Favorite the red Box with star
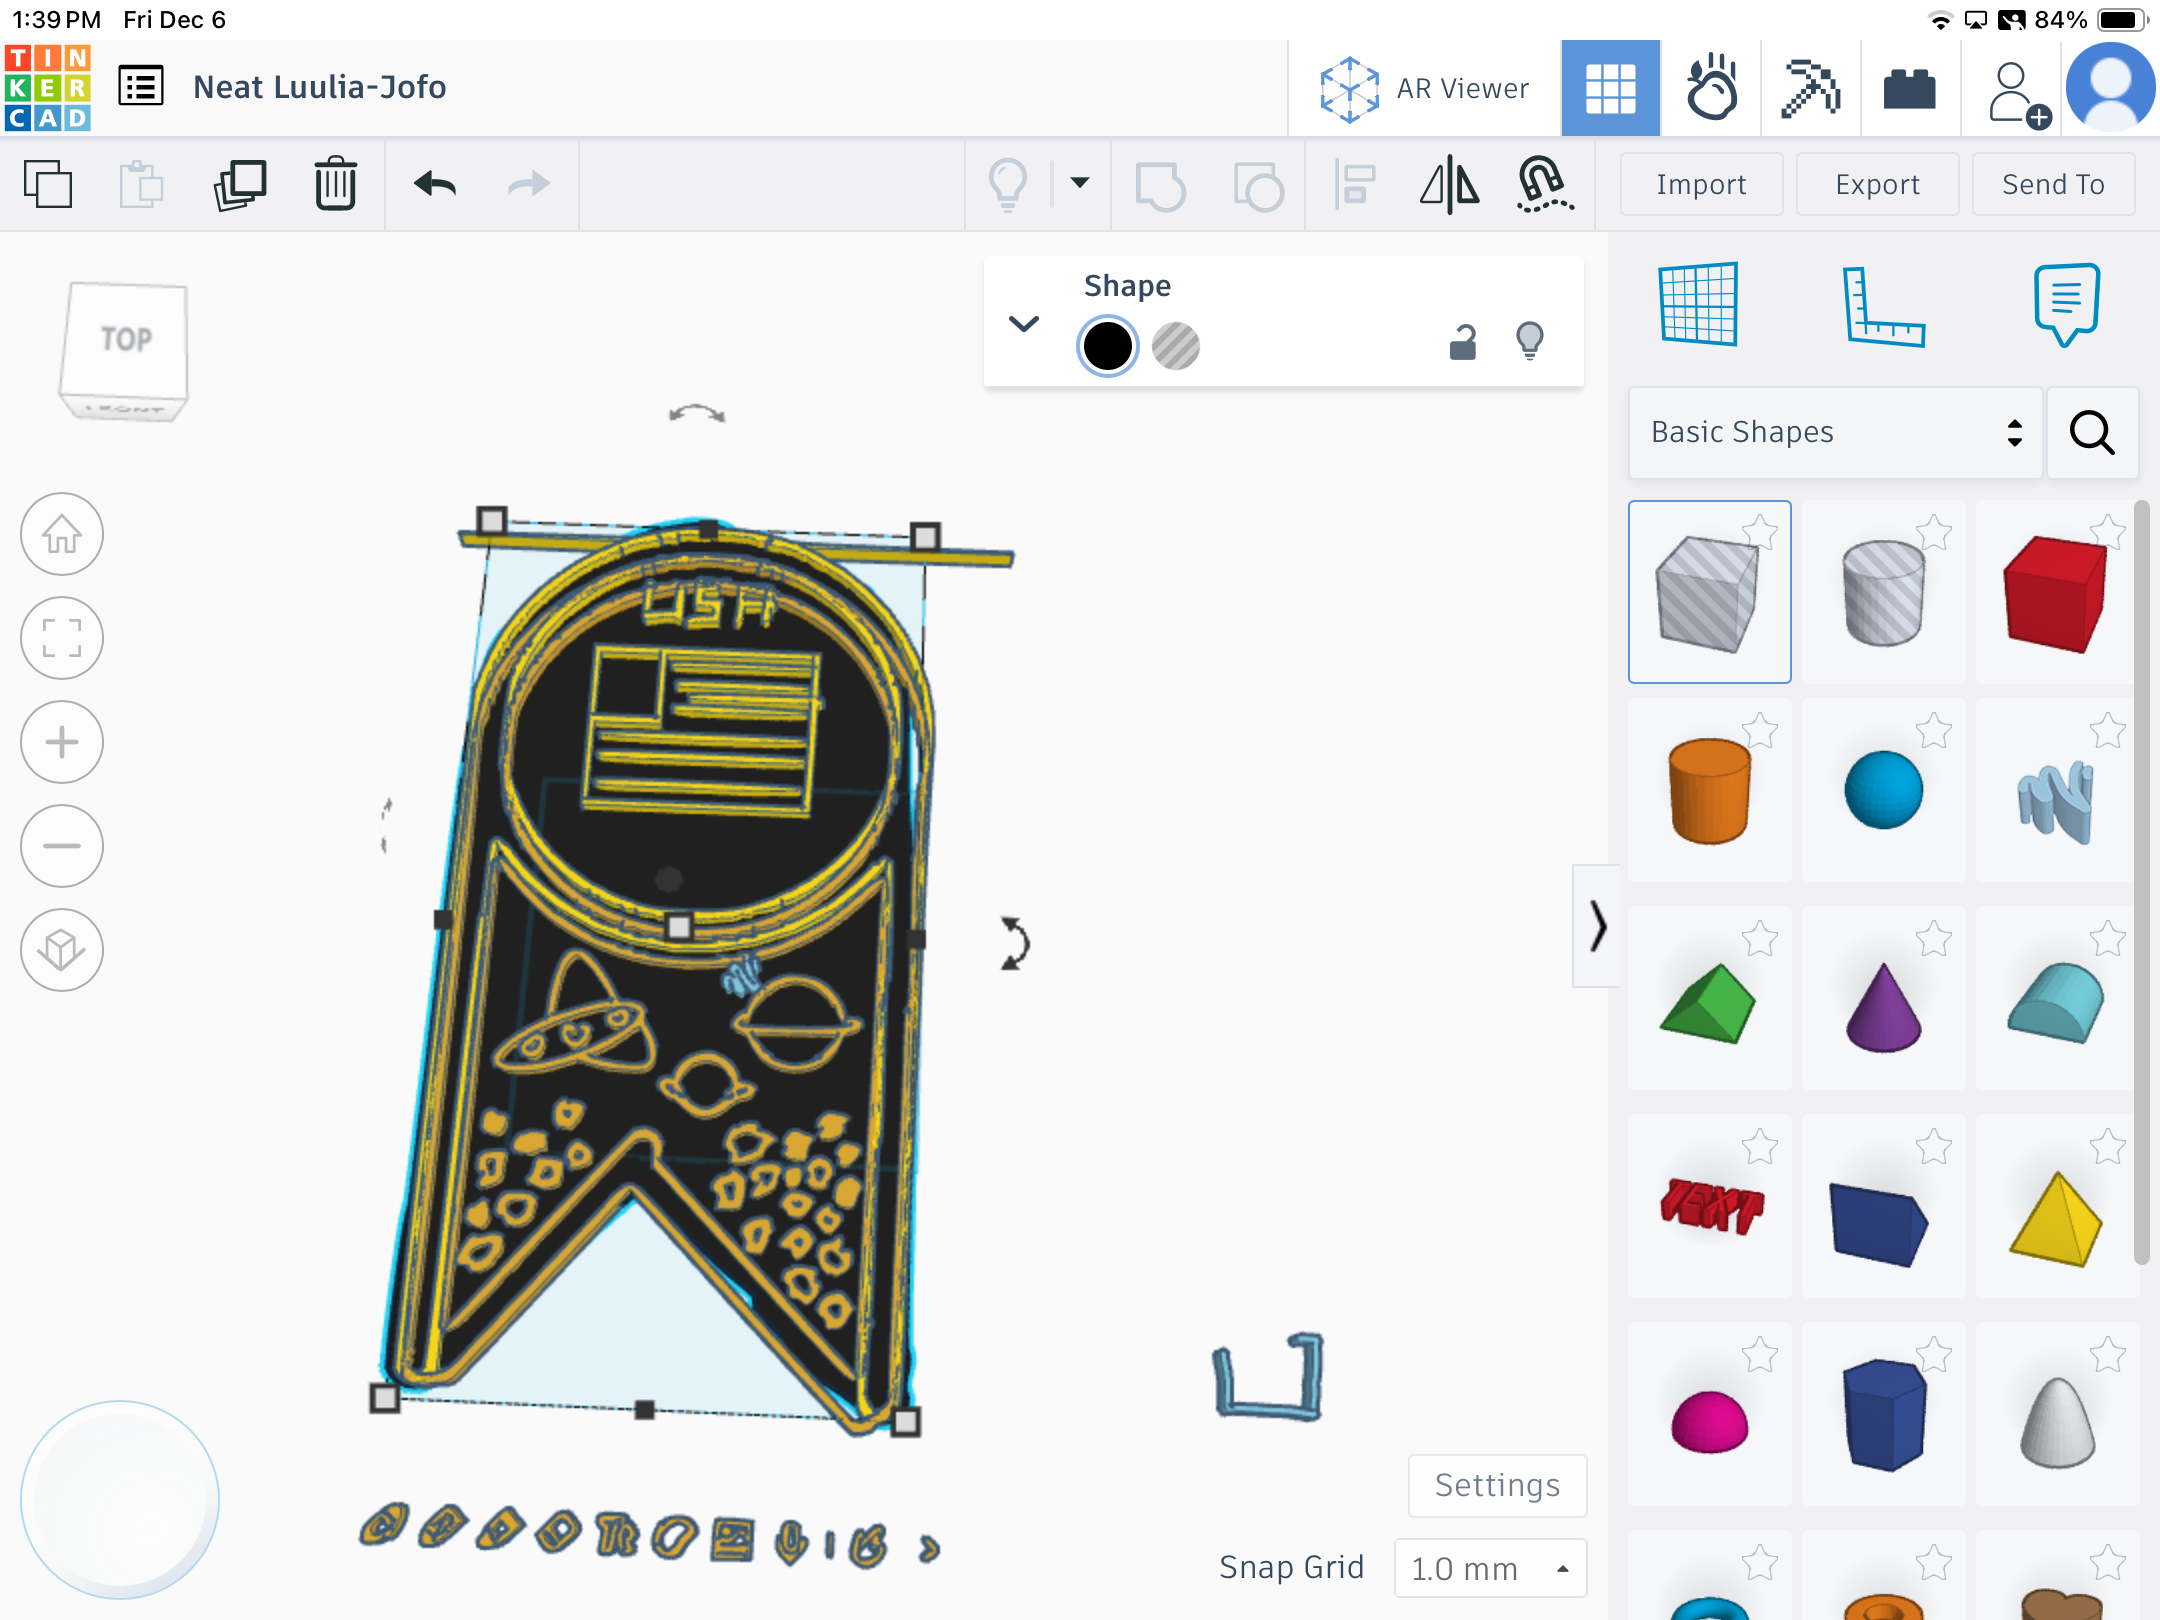 click(x=2108, y=532)
